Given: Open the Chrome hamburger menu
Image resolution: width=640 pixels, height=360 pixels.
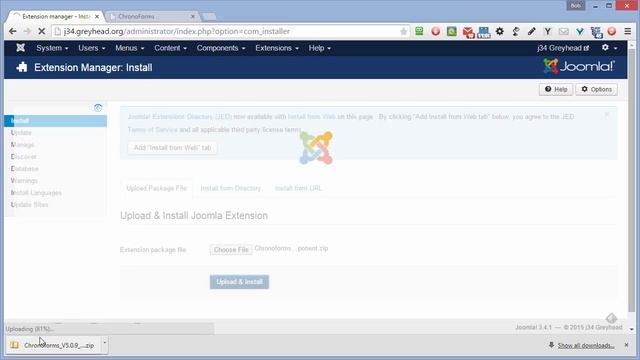Looking at the screenshot, I should tap(628, 31).
